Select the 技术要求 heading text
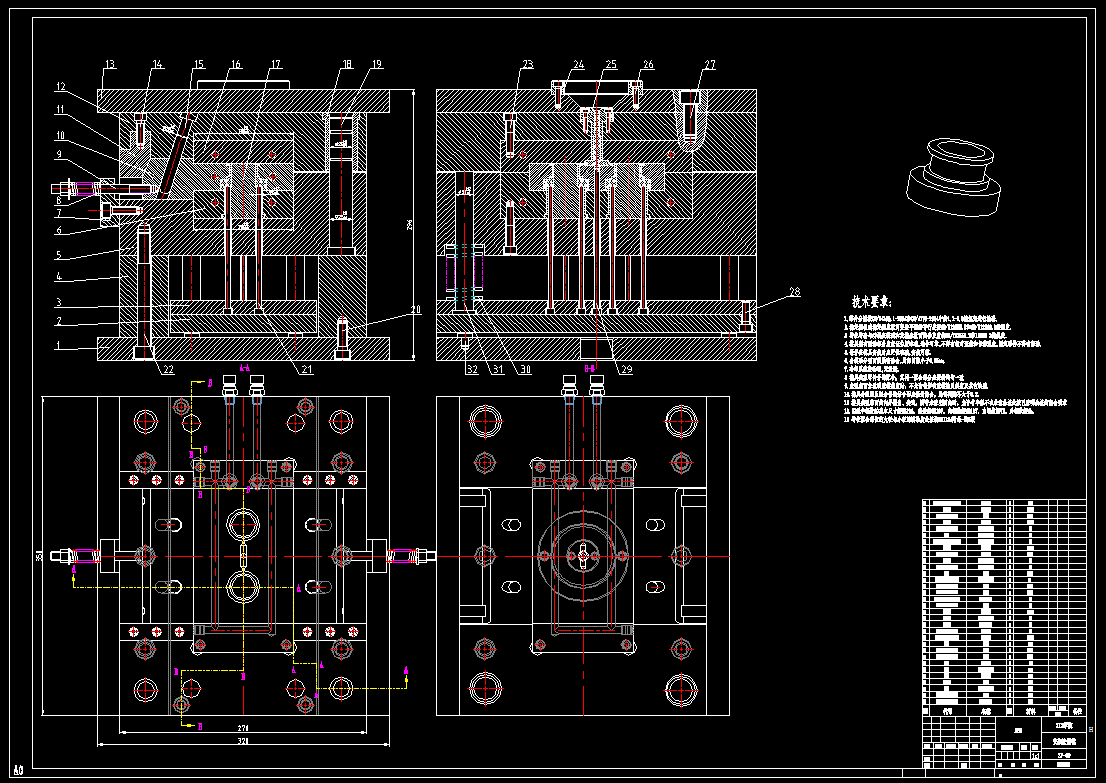Viewport: 1106px width, 783px height. tap(871, 302)
